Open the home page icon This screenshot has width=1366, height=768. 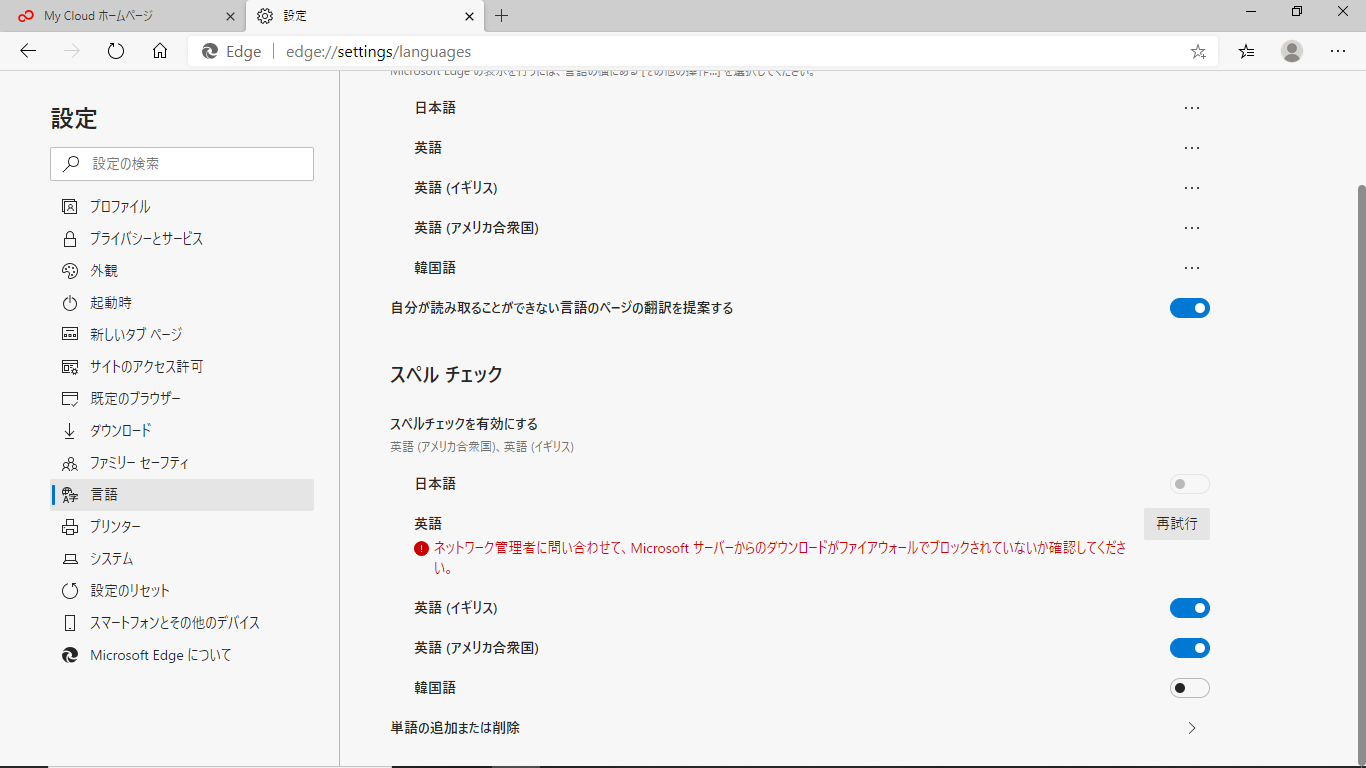click(160, 51)
